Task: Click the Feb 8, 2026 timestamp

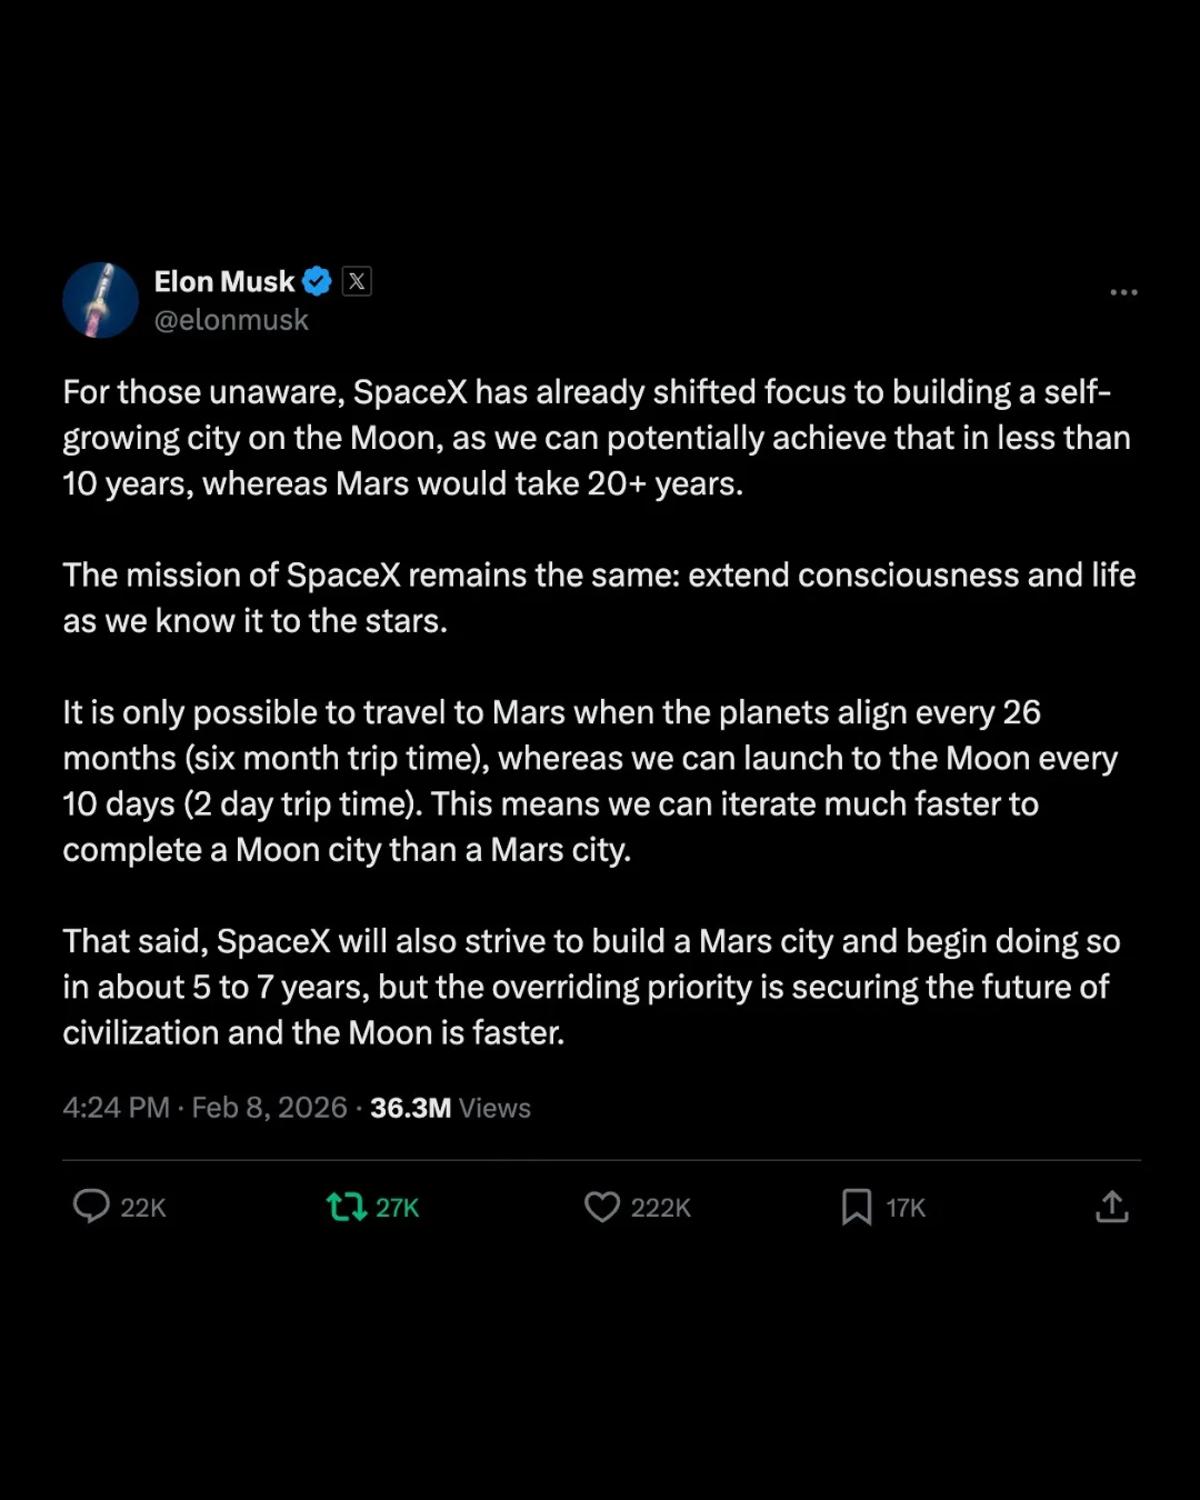Action: point(270,1107)
